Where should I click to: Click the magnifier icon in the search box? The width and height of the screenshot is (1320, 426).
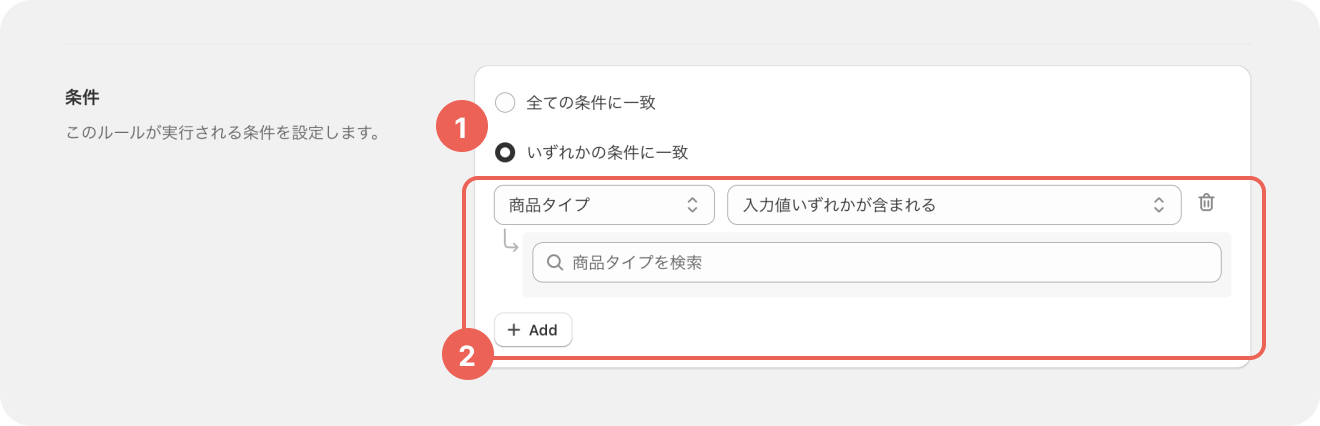point(554,263)
